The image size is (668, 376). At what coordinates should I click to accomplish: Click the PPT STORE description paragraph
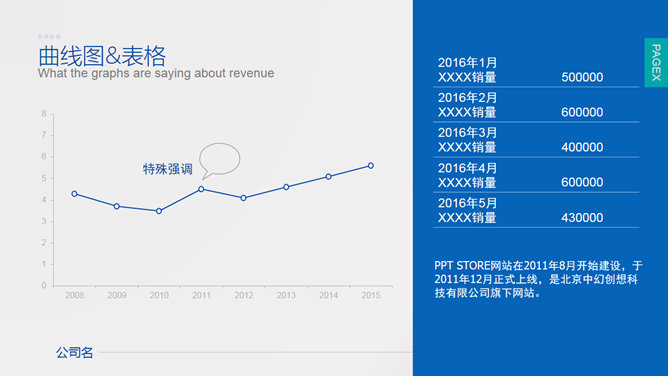[x=538, y=279]
